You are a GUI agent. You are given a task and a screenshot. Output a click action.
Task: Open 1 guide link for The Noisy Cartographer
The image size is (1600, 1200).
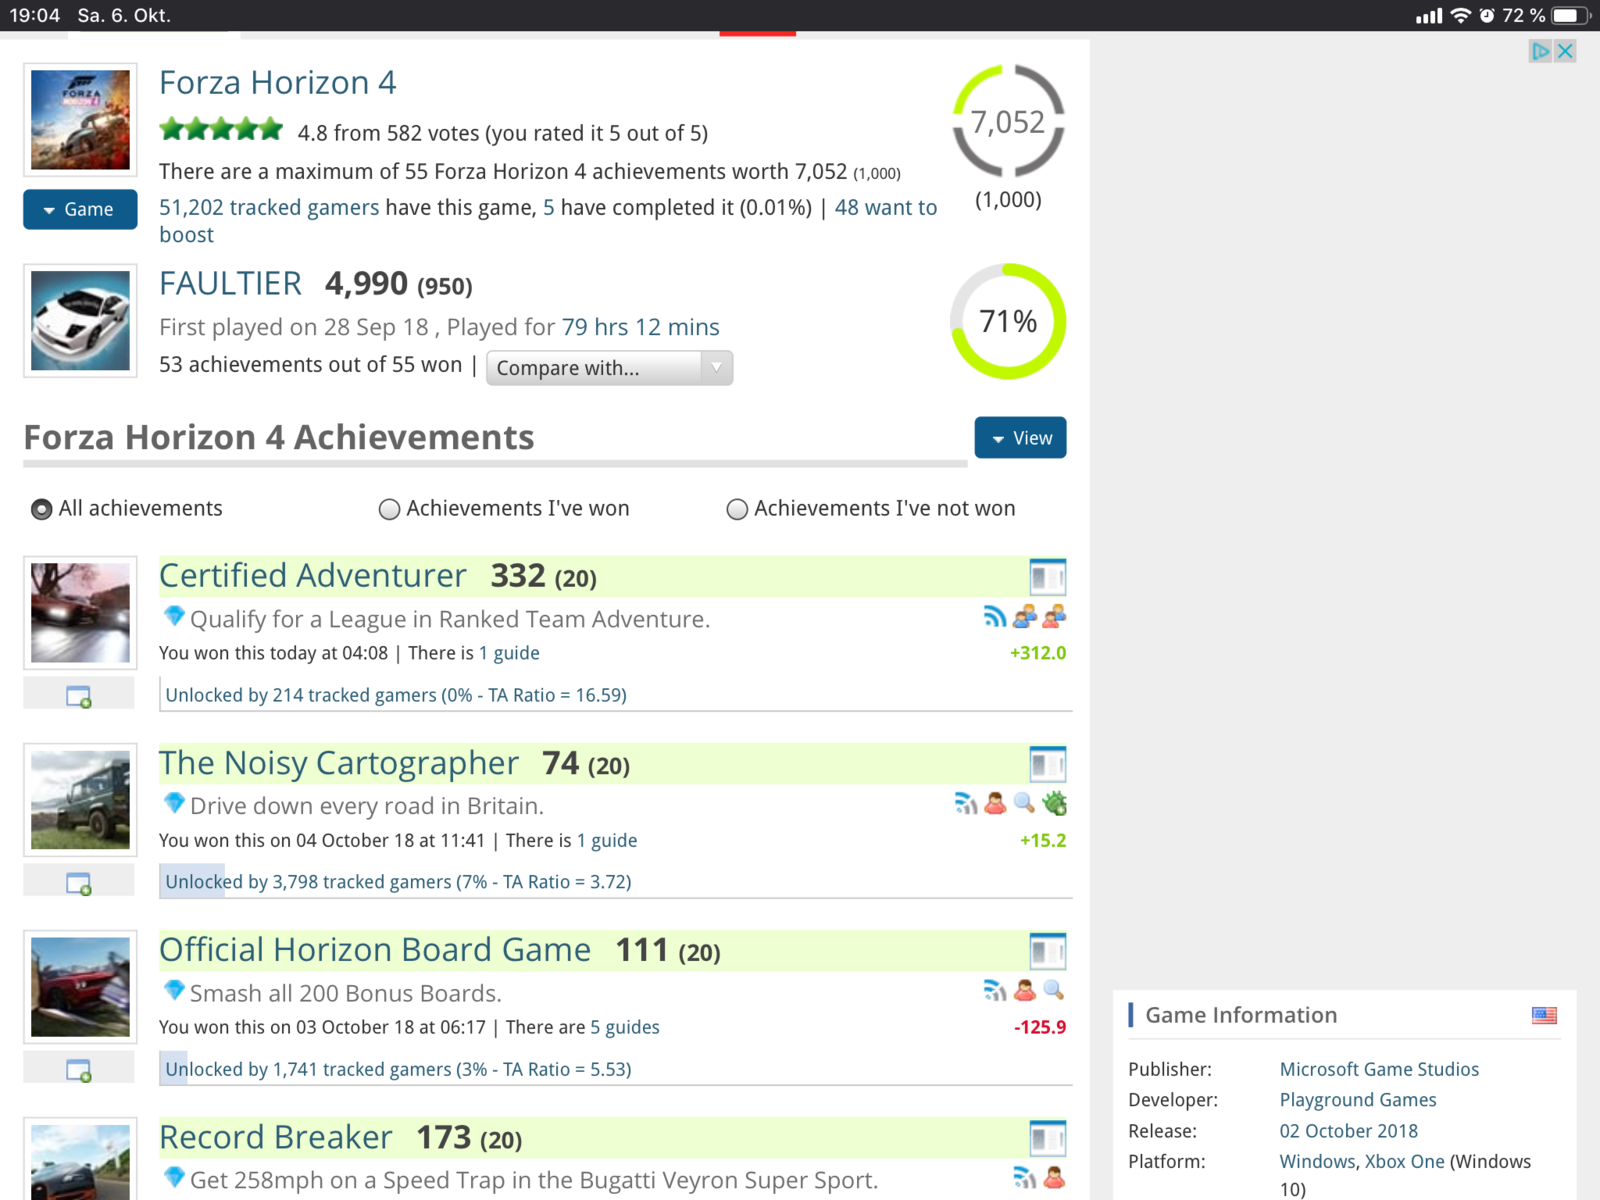click(607, 841)
